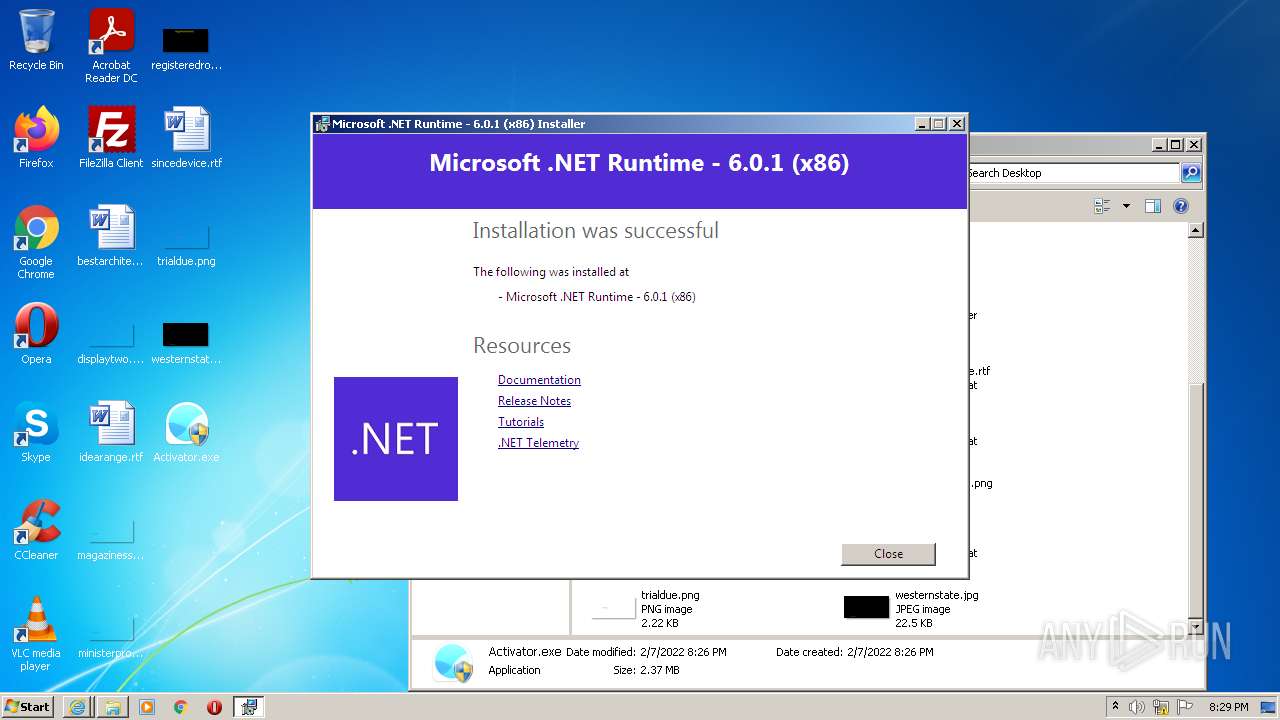1280x720 pixels.
Task: Toggle Explorer preview pane icon
Action: point(1153,206)
